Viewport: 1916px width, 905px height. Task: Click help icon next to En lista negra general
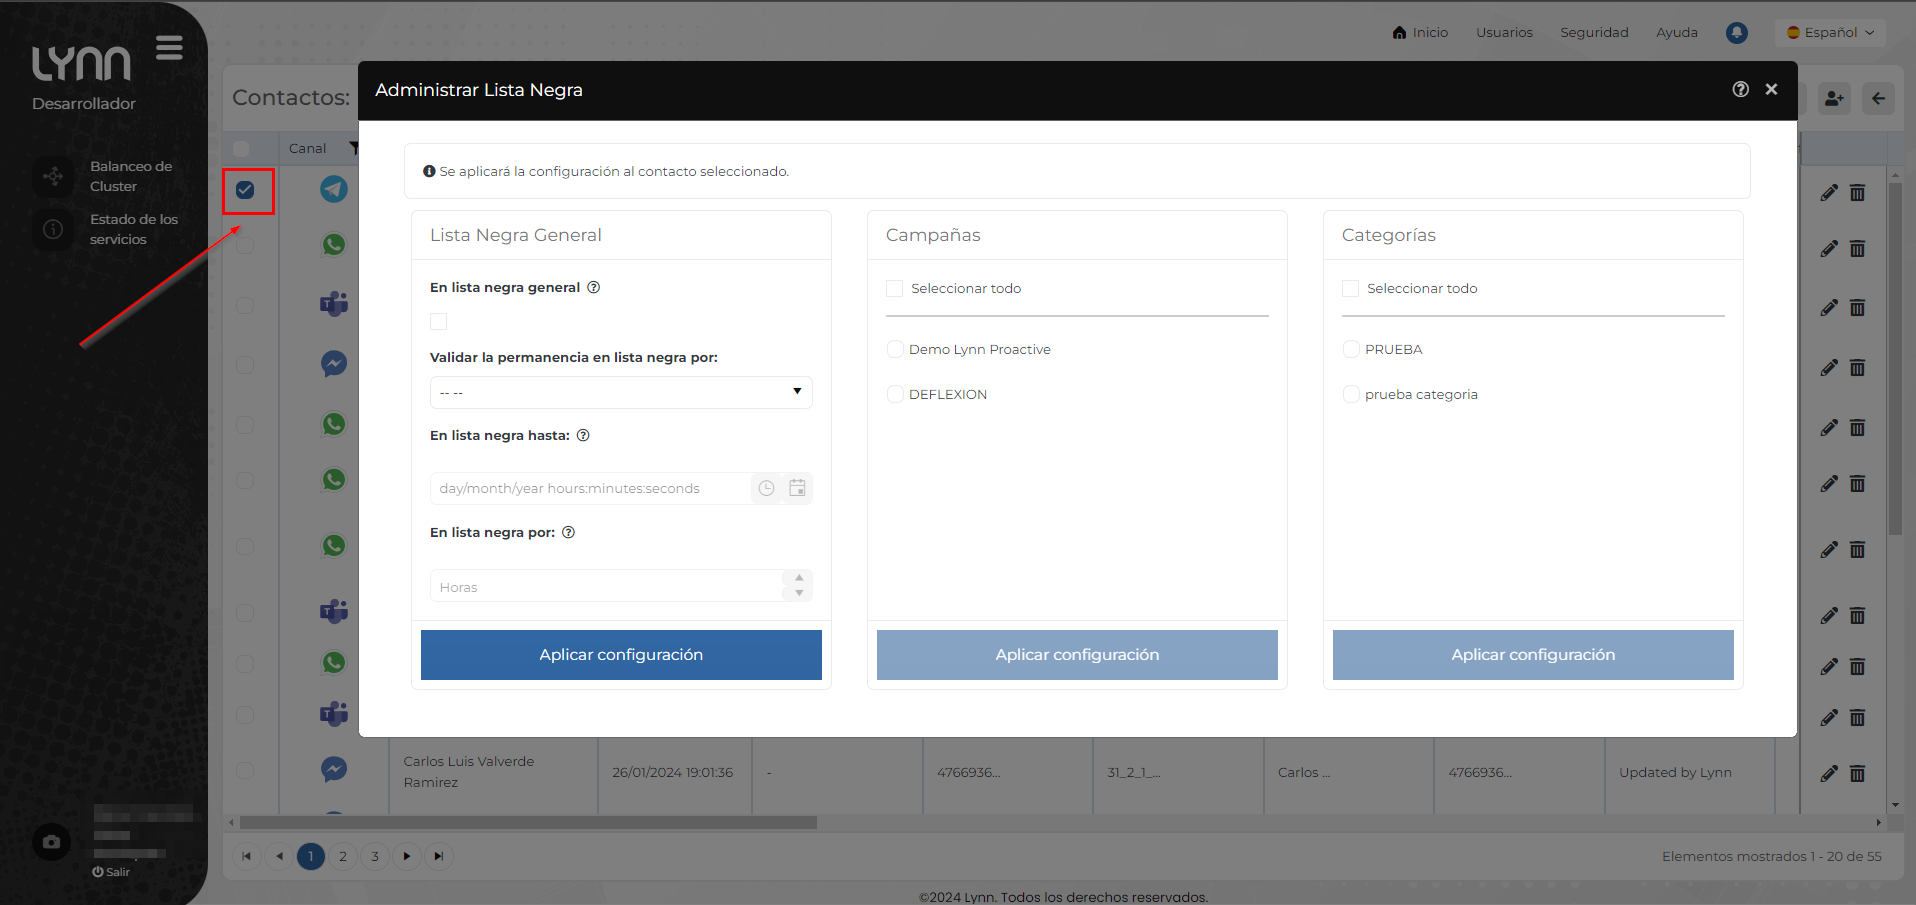tap(593, 287)
